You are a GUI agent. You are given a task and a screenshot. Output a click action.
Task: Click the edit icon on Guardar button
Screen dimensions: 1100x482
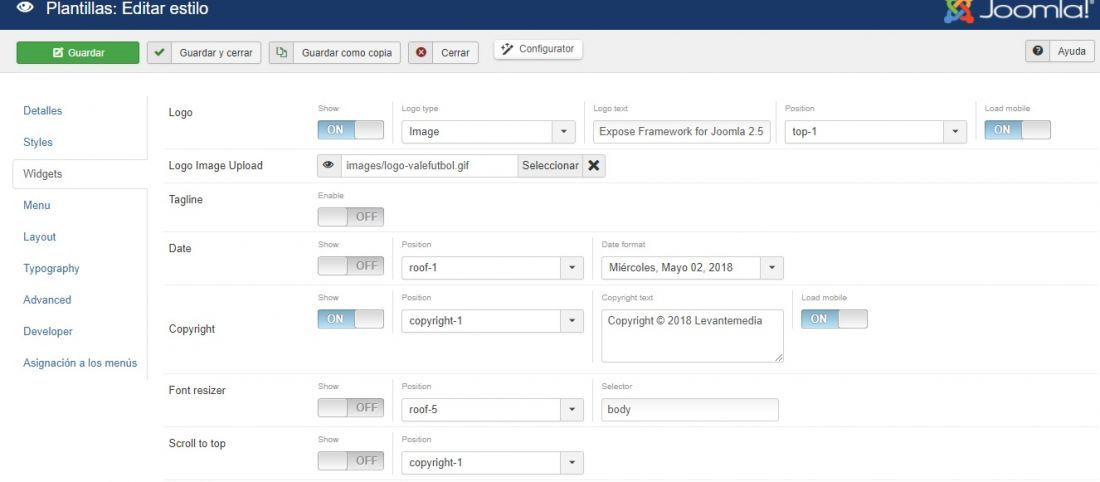pyautogui.click(x=58, y=53)
